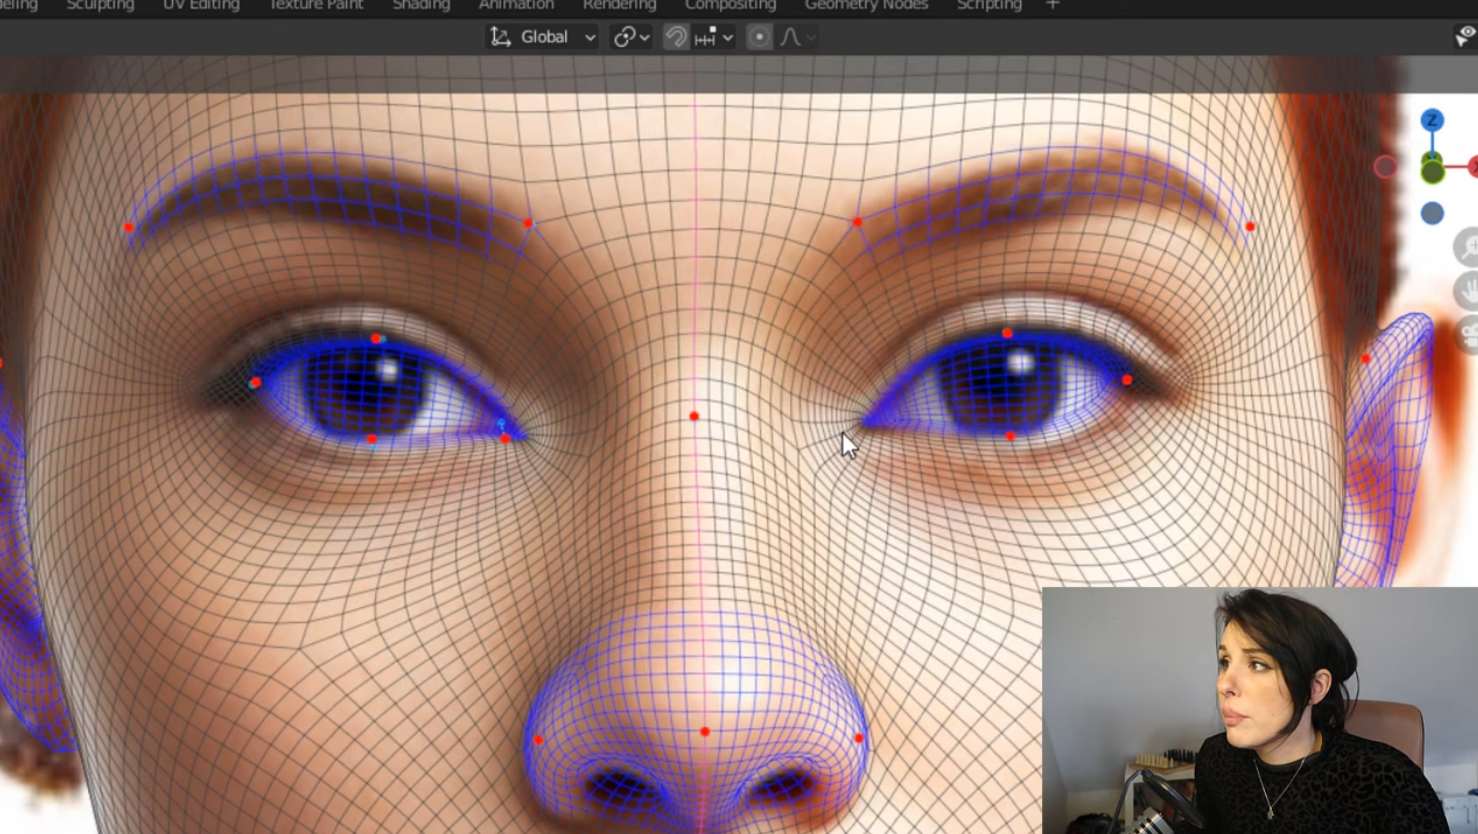
Task: Open viewport selectability and visibility menu
Action: pos(1465,37)
